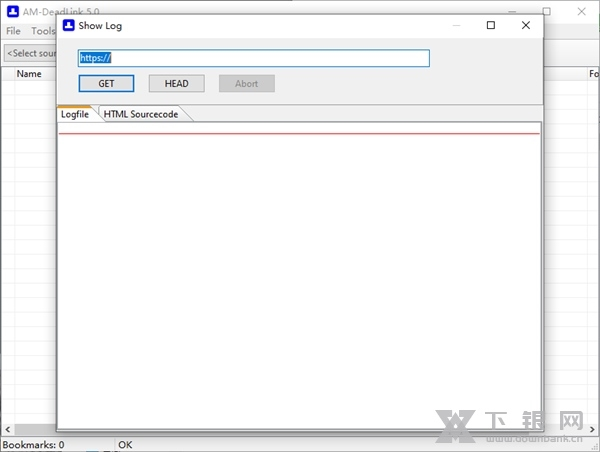600x452 pixels.
Task: Focus the https:// URL input field
Action: [254, 58]
